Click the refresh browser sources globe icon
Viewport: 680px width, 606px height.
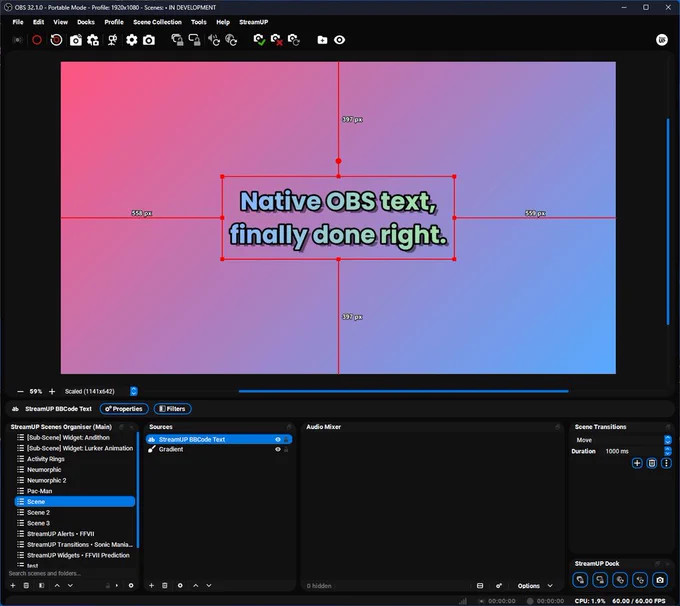231,40
